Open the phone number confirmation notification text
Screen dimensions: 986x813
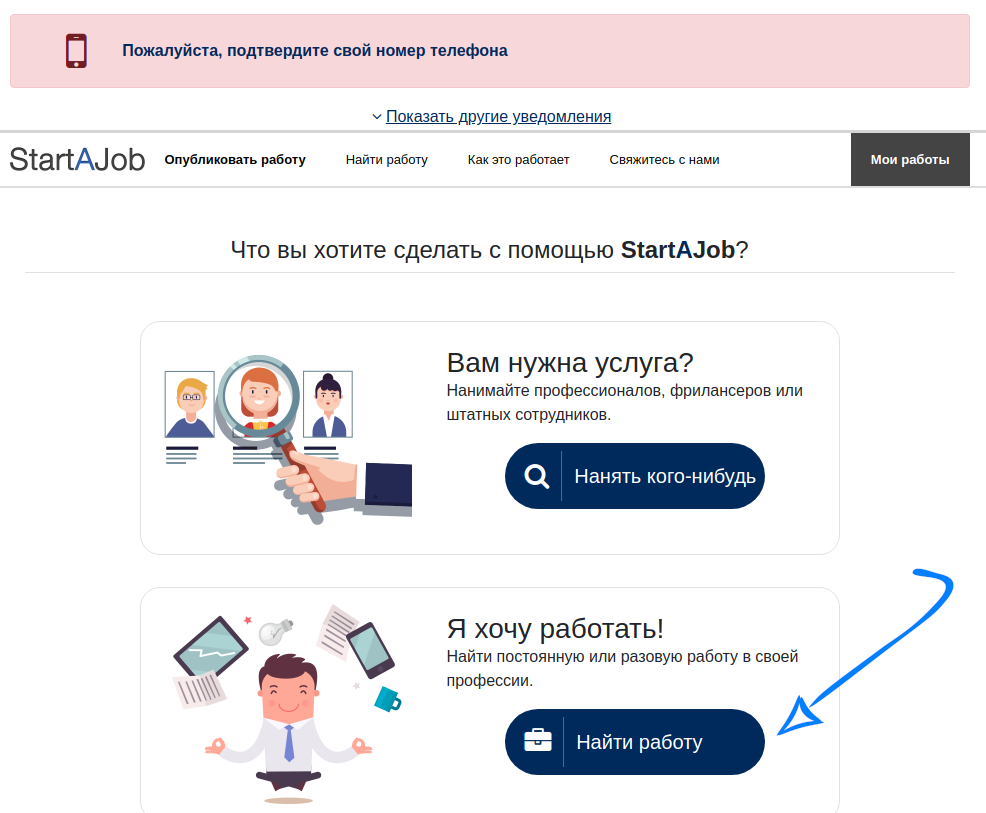click(x=315, y=50)
